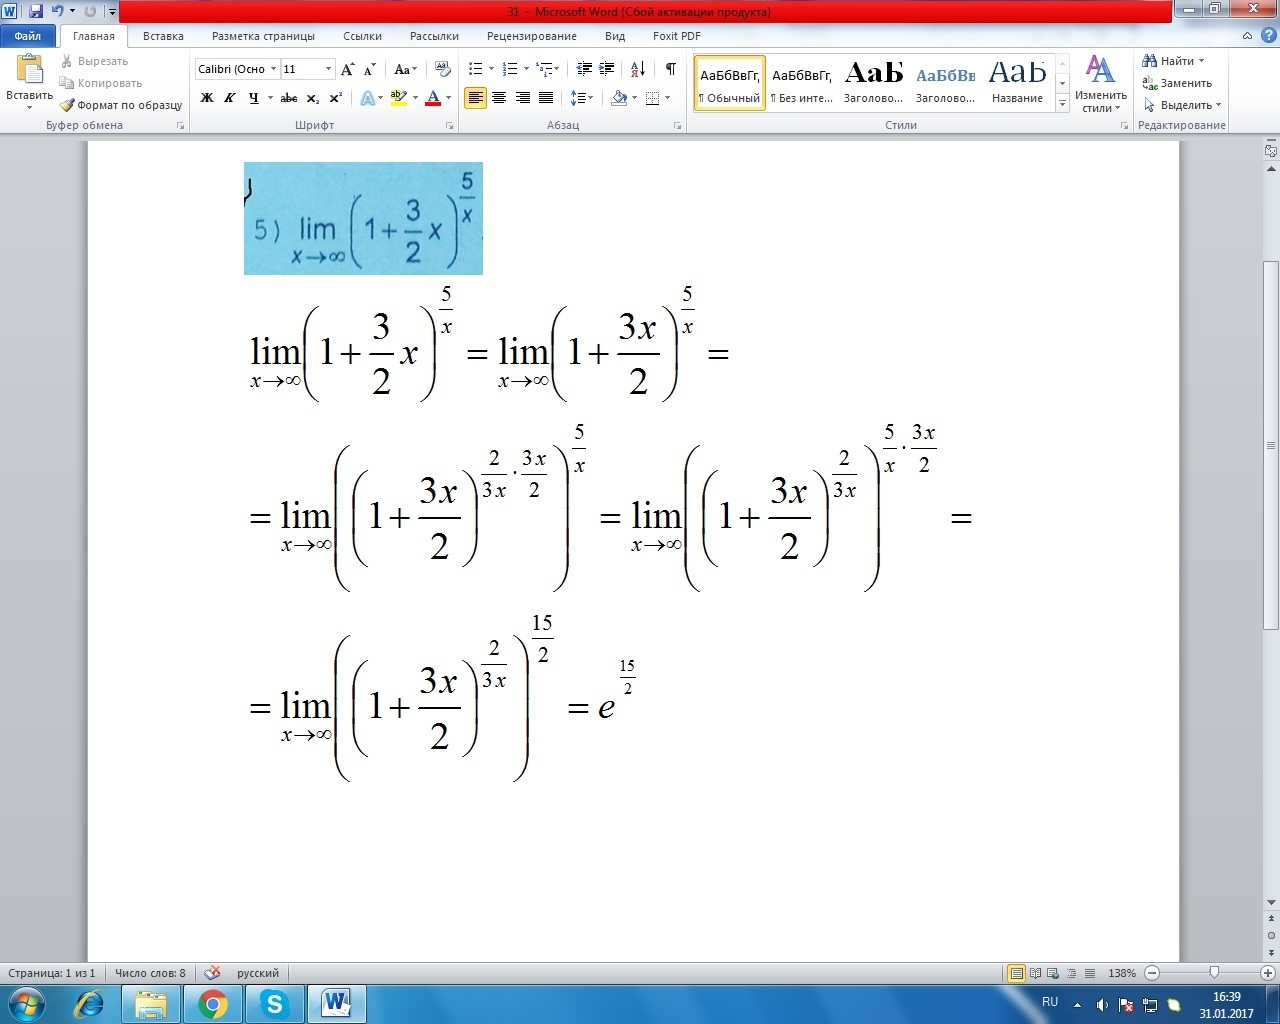Click the Windows Start button

click(27, 1004)
